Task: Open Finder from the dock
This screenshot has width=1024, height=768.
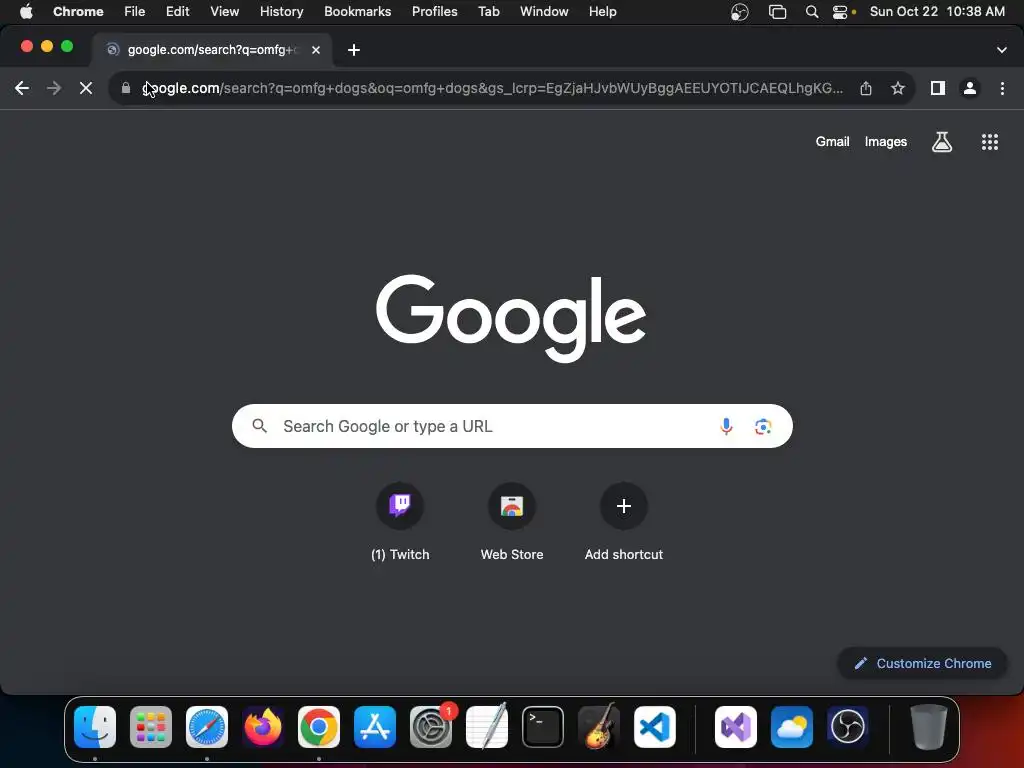Action: pos(95,727)
